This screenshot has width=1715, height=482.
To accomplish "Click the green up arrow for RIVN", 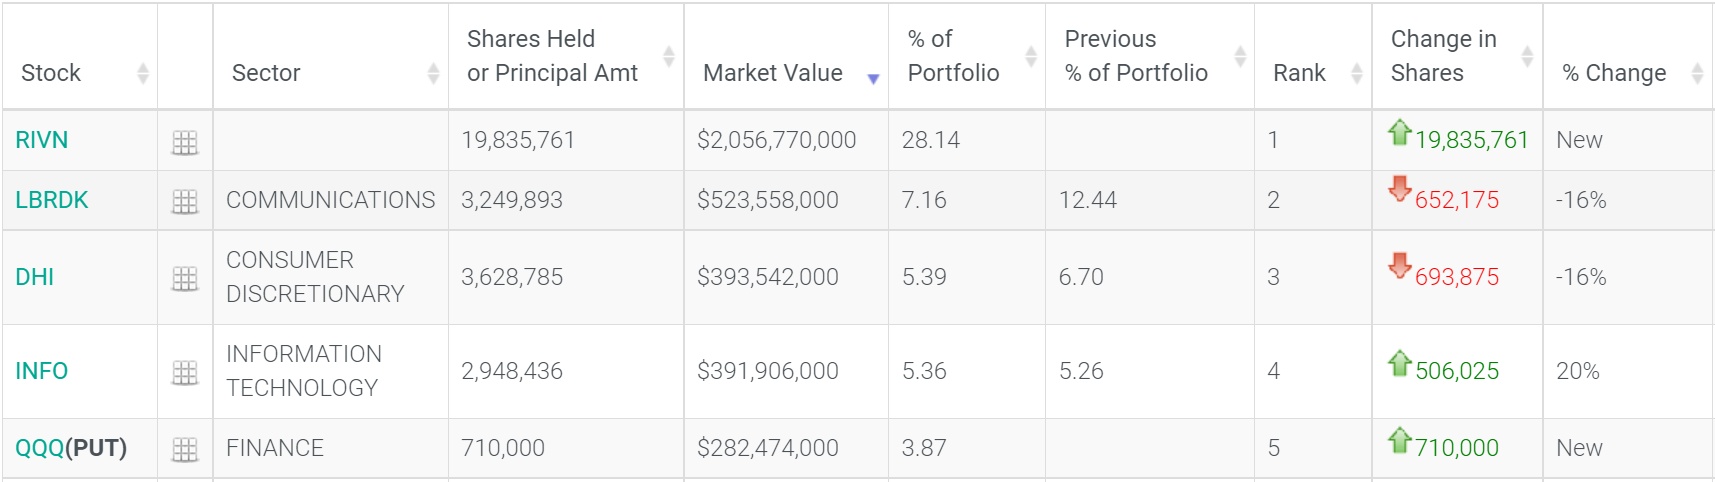I will [1400, 132].
